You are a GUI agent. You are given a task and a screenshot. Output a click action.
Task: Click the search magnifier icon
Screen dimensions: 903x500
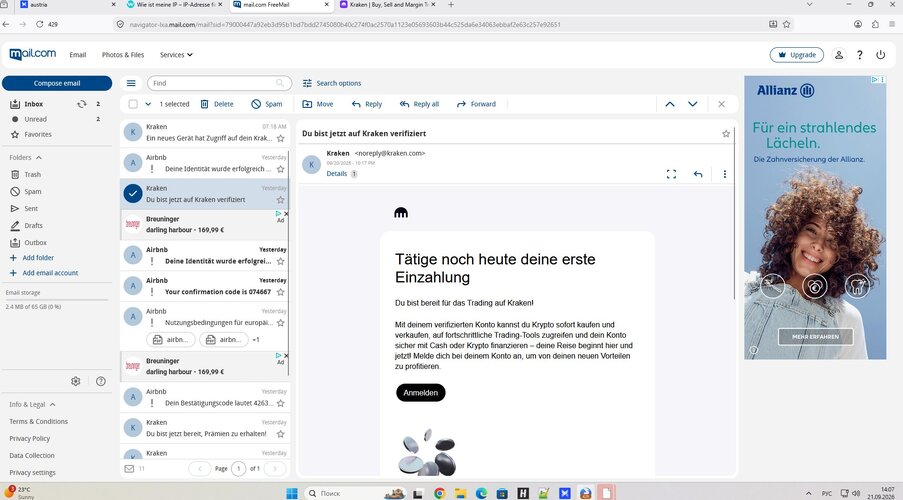click(280, 83)
